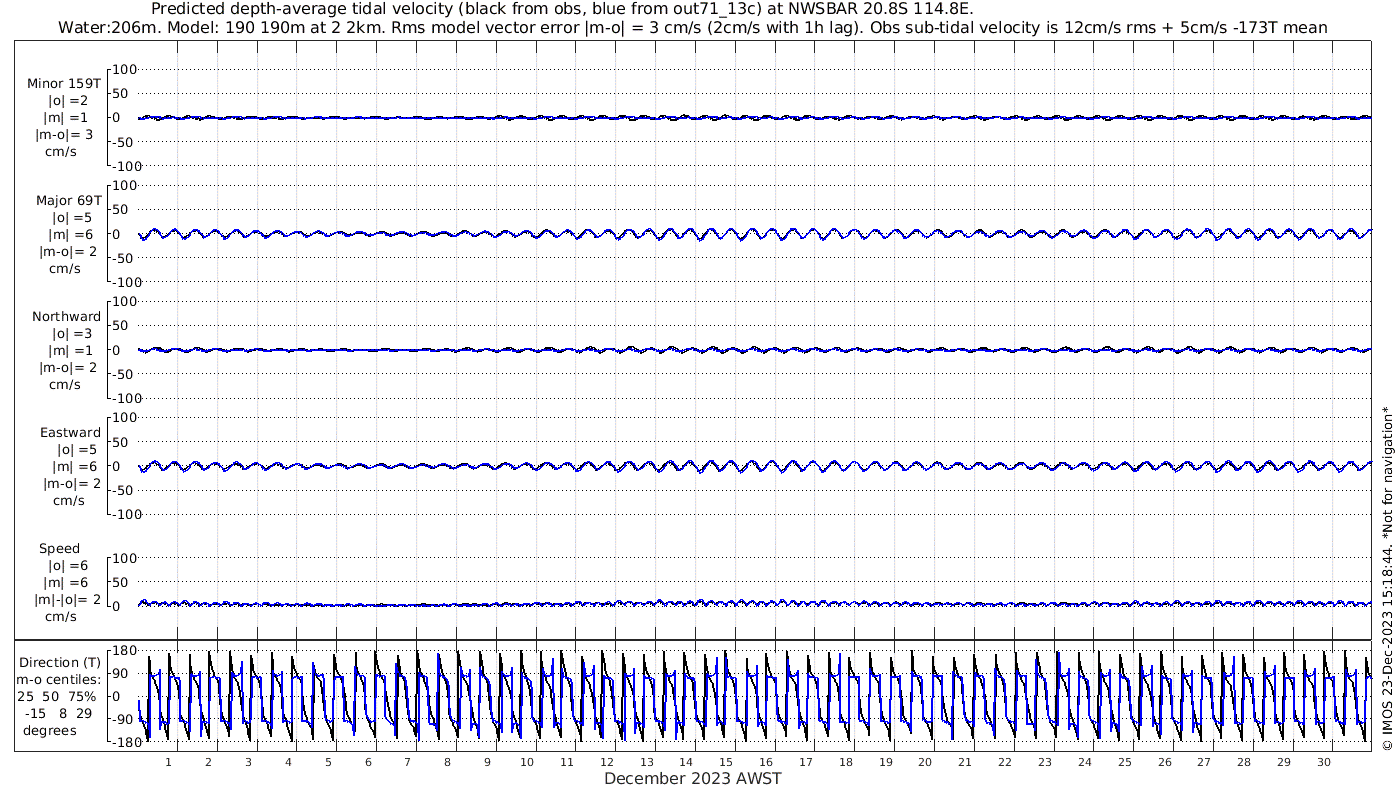
Task: Click day tick label '10' on time axis
Action: (x=527, y=762)
